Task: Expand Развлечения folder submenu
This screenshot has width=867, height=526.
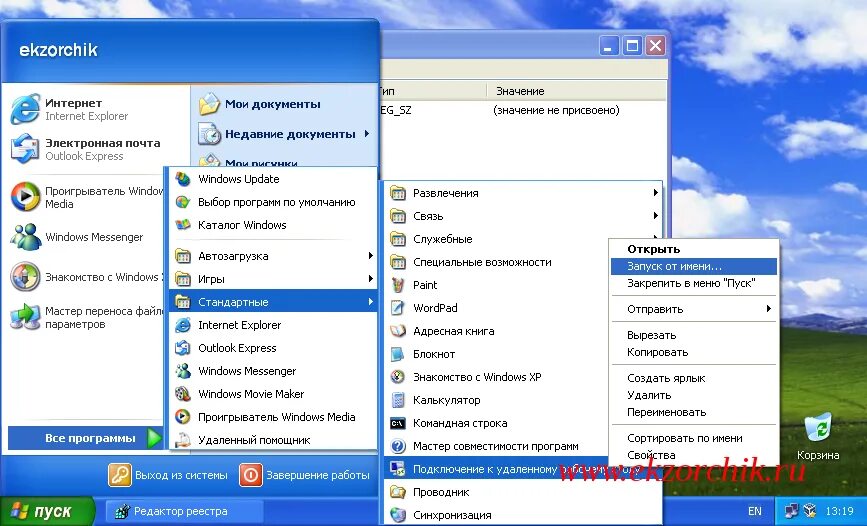Action: (x=523, y=193)
